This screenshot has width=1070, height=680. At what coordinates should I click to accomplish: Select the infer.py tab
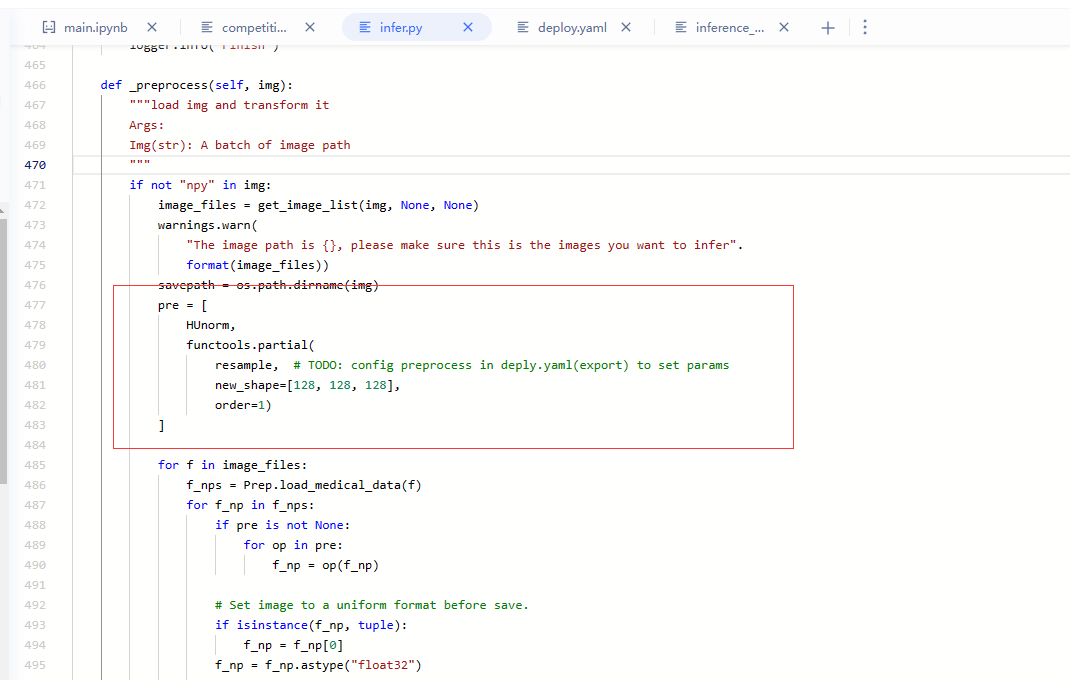pos(401,27)
